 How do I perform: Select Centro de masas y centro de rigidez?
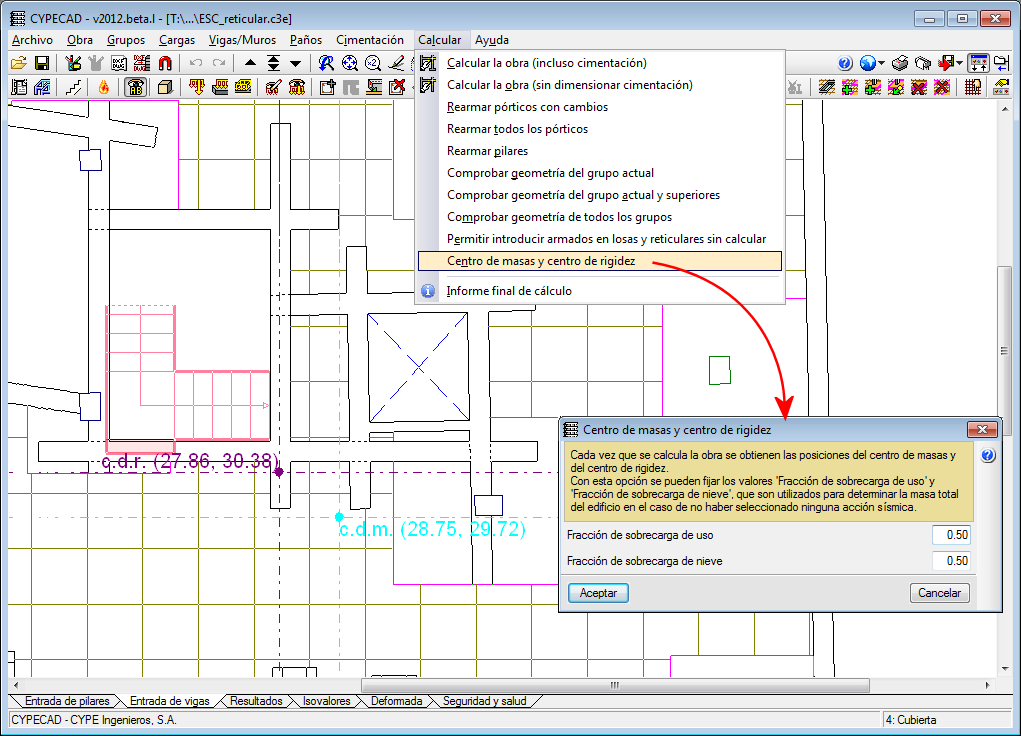point(600,261)
